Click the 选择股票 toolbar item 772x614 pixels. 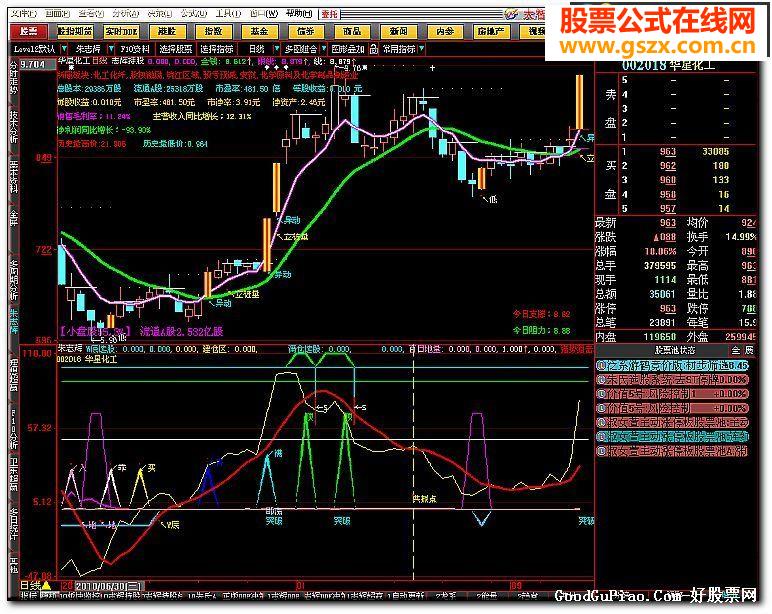tap(176, 49)
